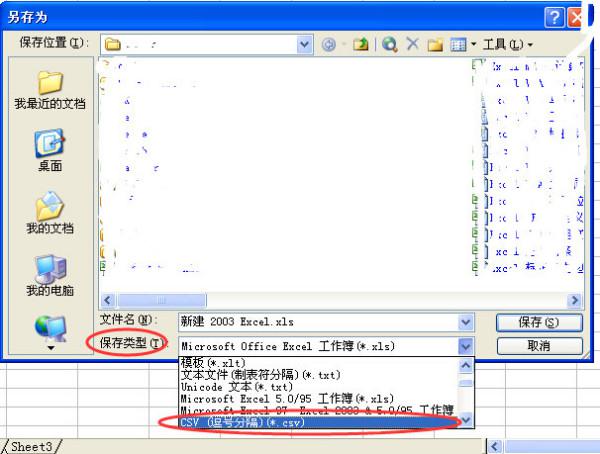Click the save type combo box field
This screenshot has height=454, width=600.
(x=318, y=346)
